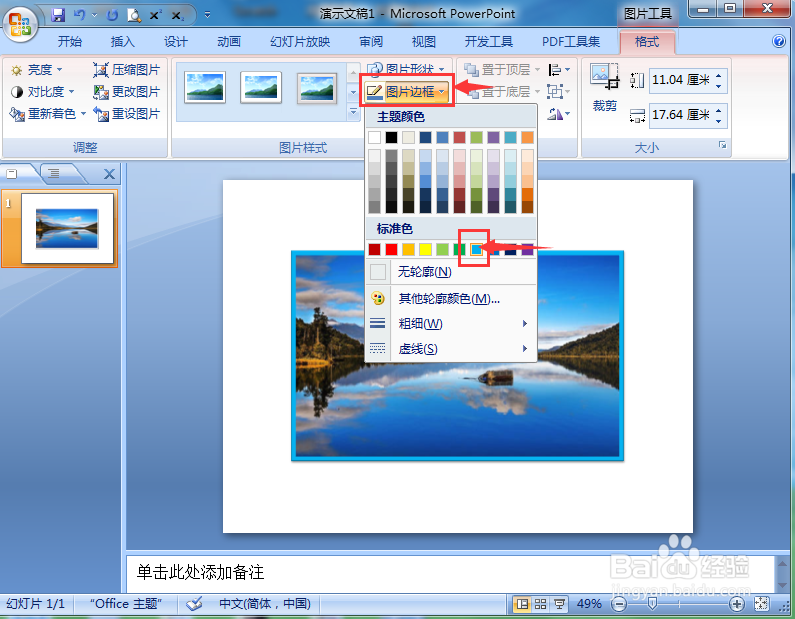Click 重设图片 reset picture
Image resolution: width=795 pixels, height=619 pixels.
pyautogui.click(x=127, y=114)
